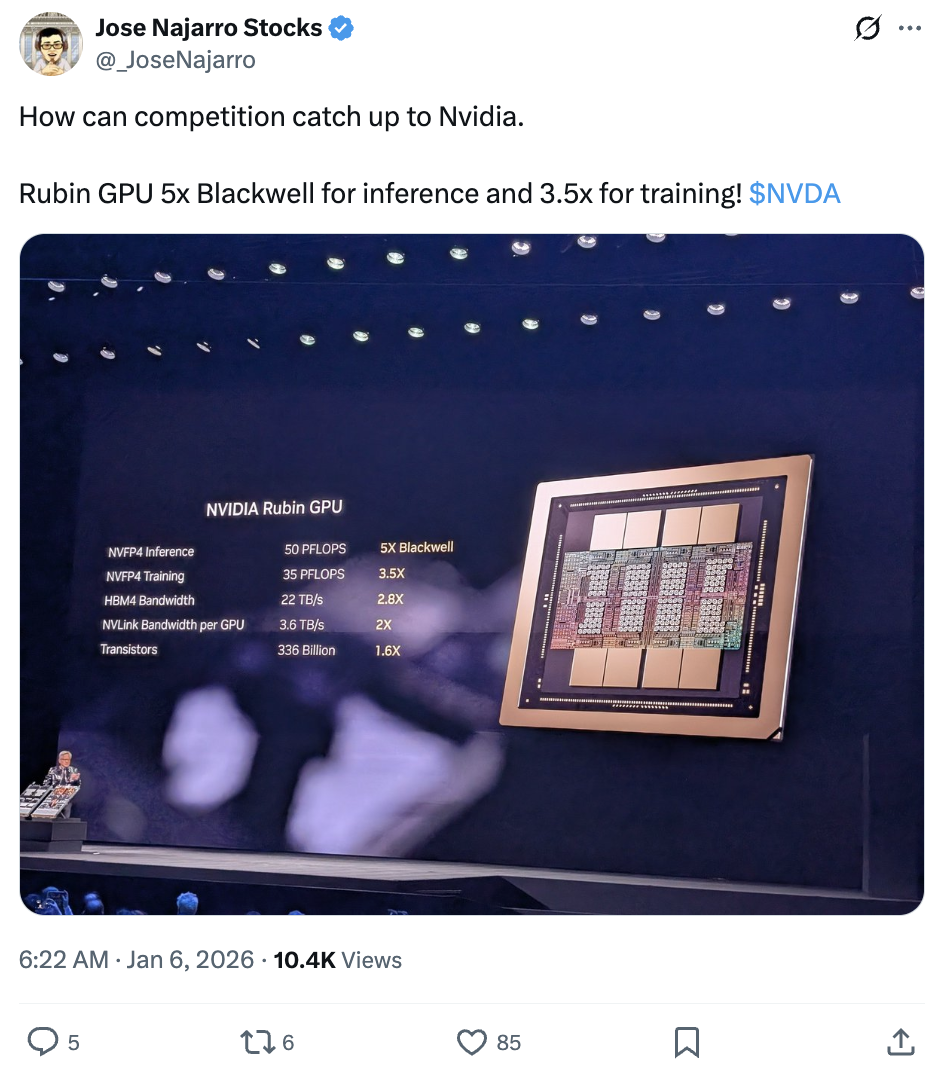Open the $NVDA cashtag link
Image resolution: width=950 pixels, height=1074 pixels.
pos(794,193)
